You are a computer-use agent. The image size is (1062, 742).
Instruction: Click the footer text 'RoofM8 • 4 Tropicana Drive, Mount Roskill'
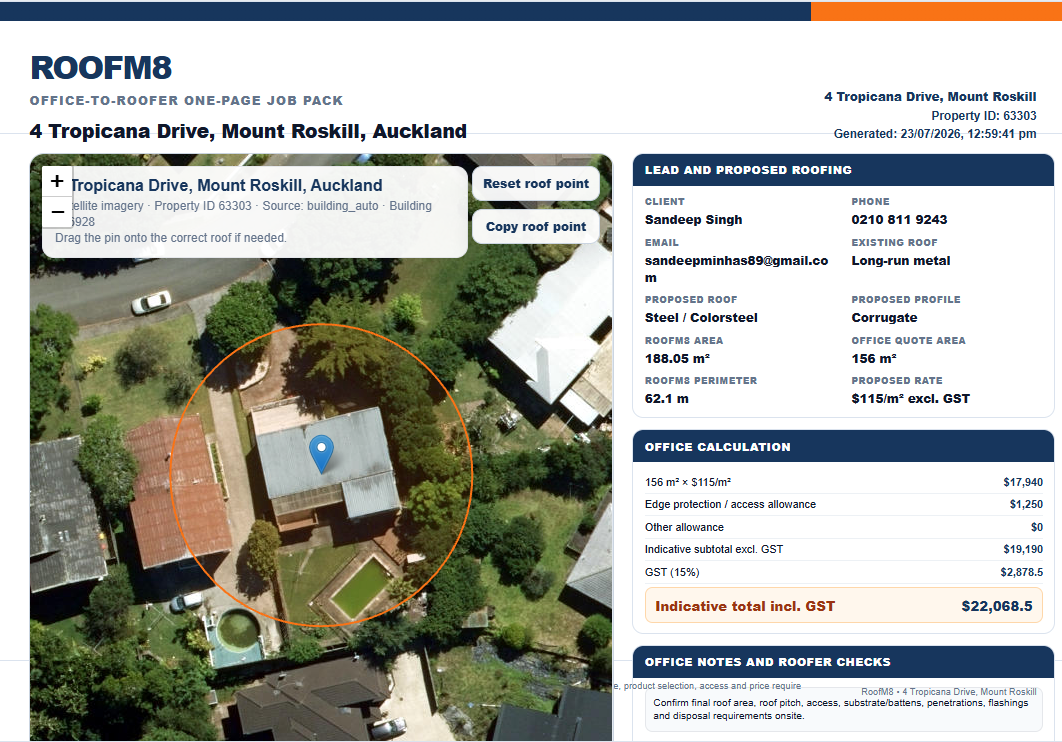(x=948, y=692)
